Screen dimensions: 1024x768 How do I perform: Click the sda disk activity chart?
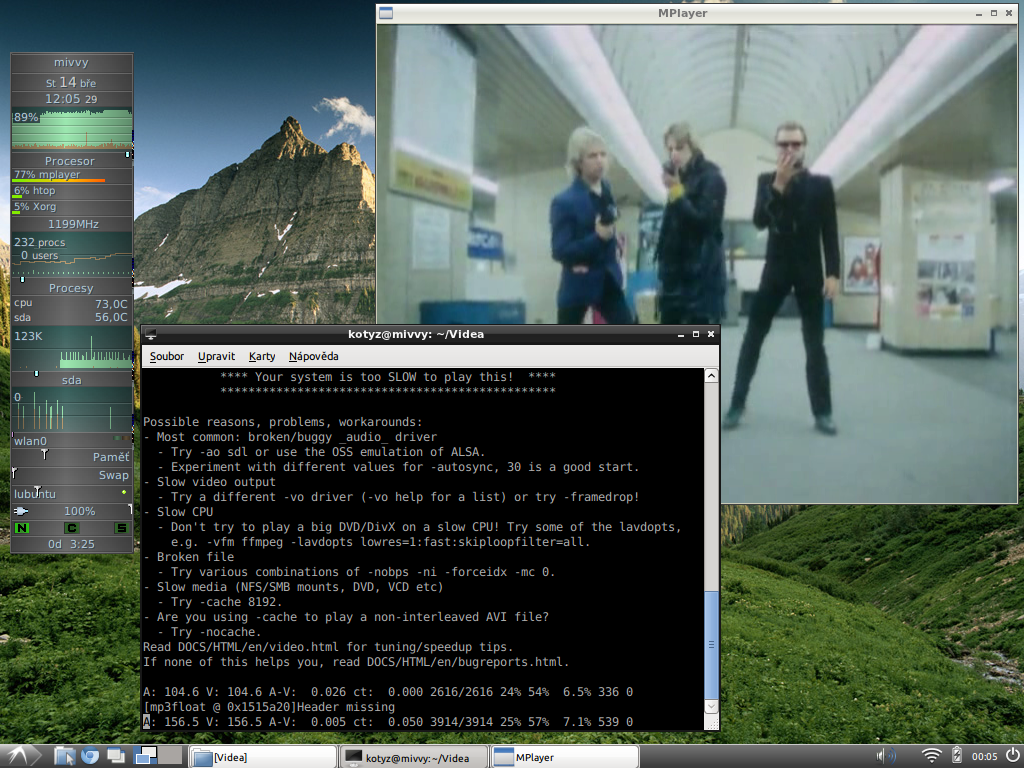point(72,409)
